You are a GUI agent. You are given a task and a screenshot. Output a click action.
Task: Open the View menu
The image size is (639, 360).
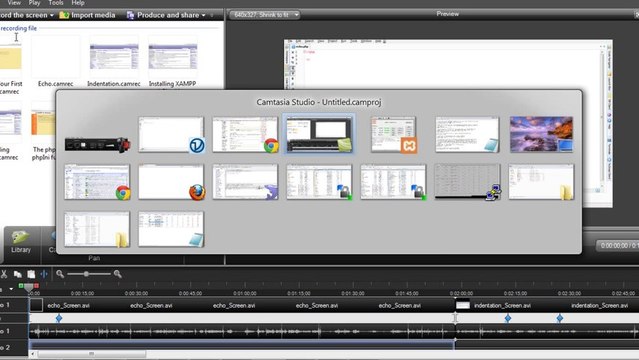pyautogui.click(x=14, y=3)
